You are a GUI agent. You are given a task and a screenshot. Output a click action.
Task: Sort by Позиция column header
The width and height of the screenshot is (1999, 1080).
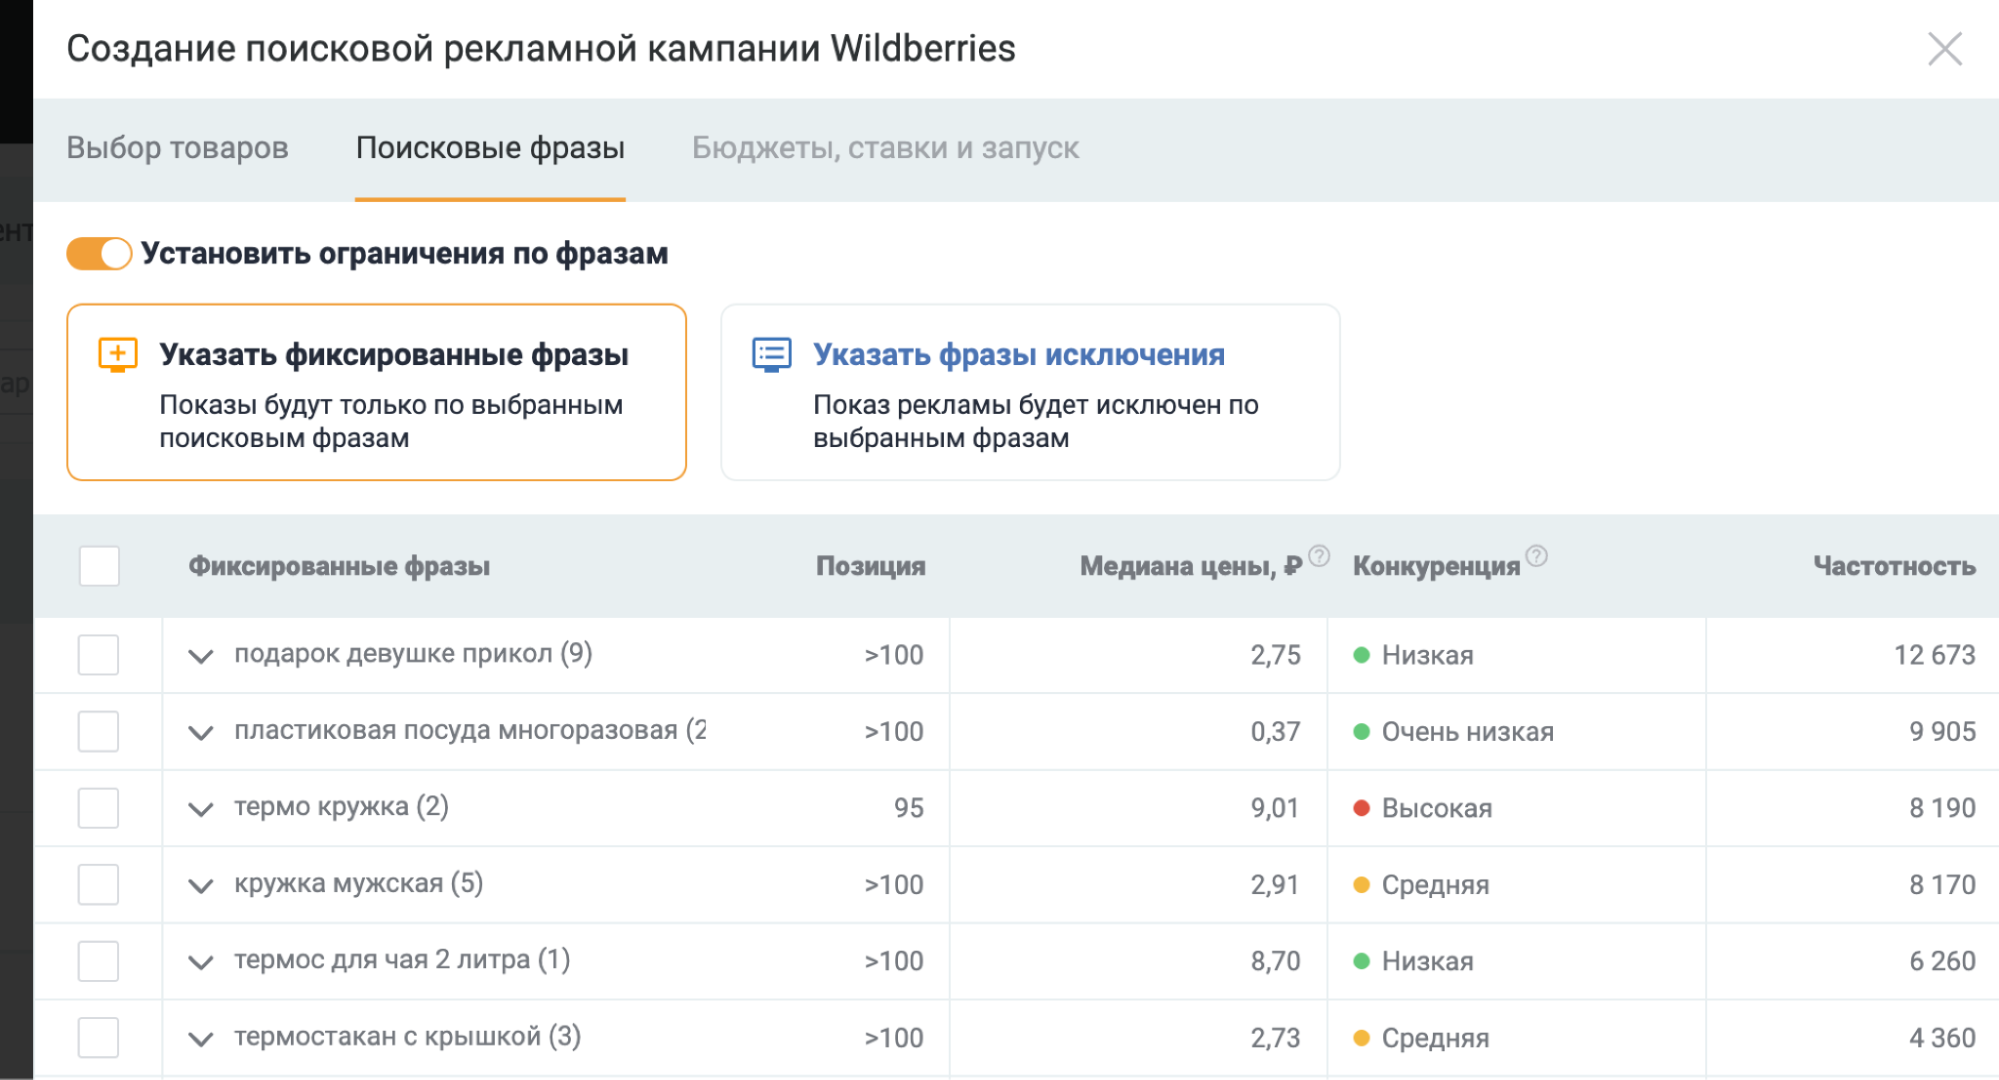point(870,566)
